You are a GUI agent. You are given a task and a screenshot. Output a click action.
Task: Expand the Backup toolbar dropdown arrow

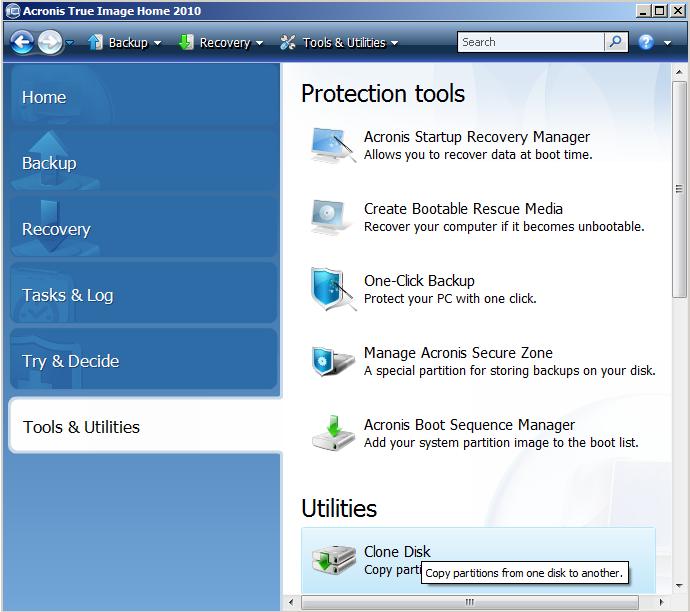pos(158,43)
